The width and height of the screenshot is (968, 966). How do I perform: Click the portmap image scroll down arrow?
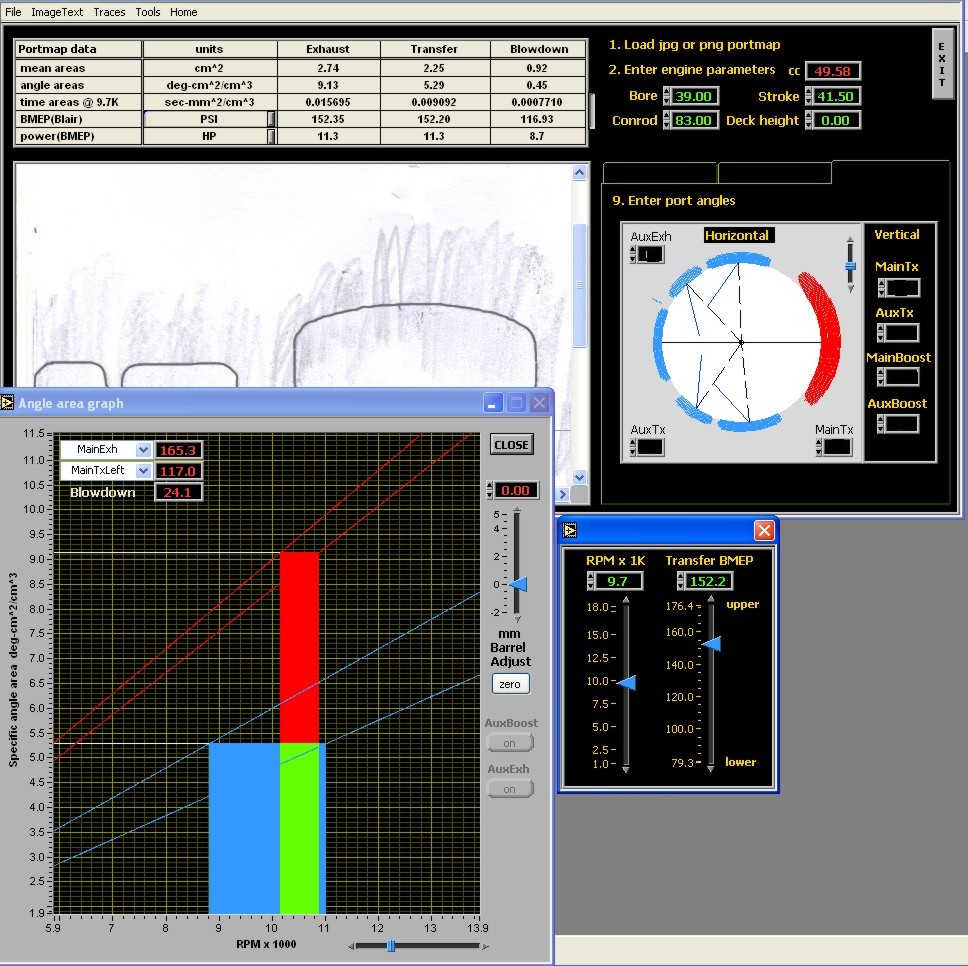(579, 477)
